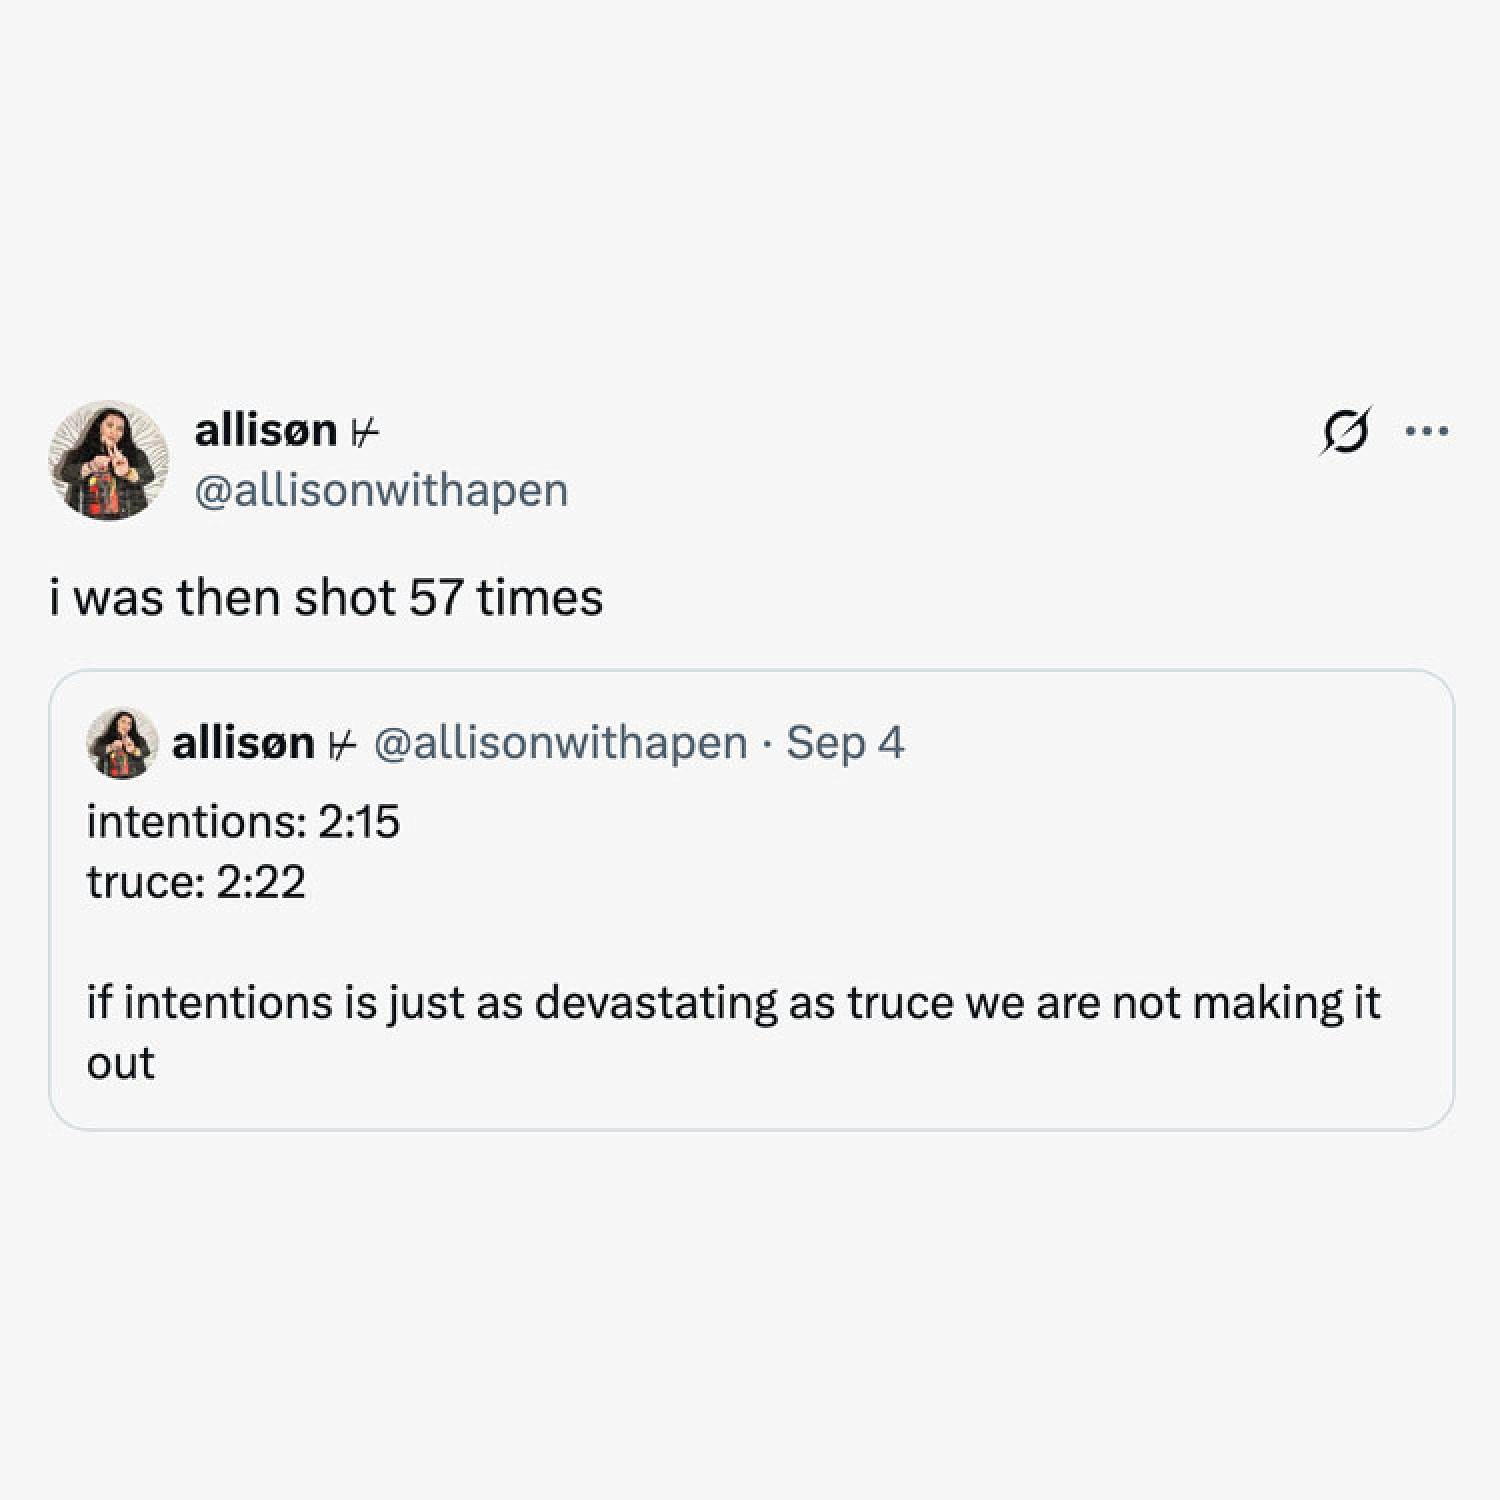Open the three-dot more options menu
The height and width of the screenshot is (1500, 1500).
[1426, 432]
